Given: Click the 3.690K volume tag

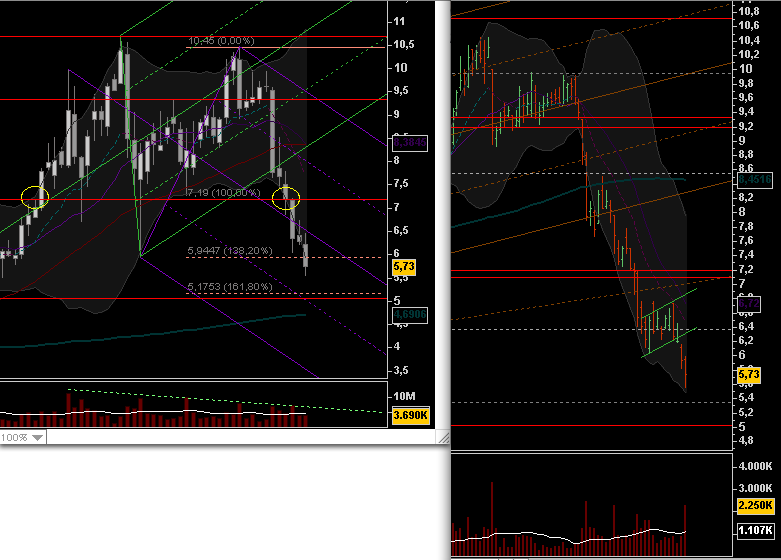Looking at the screenshot, I should [410, 415].
